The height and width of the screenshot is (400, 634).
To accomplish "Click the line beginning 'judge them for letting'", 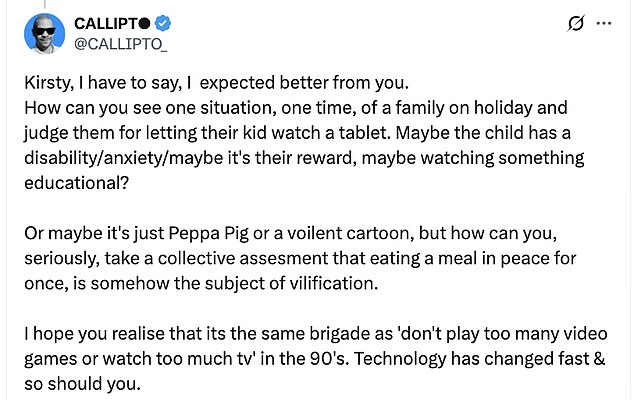I will pyautogui.click(x=297, y=133).
